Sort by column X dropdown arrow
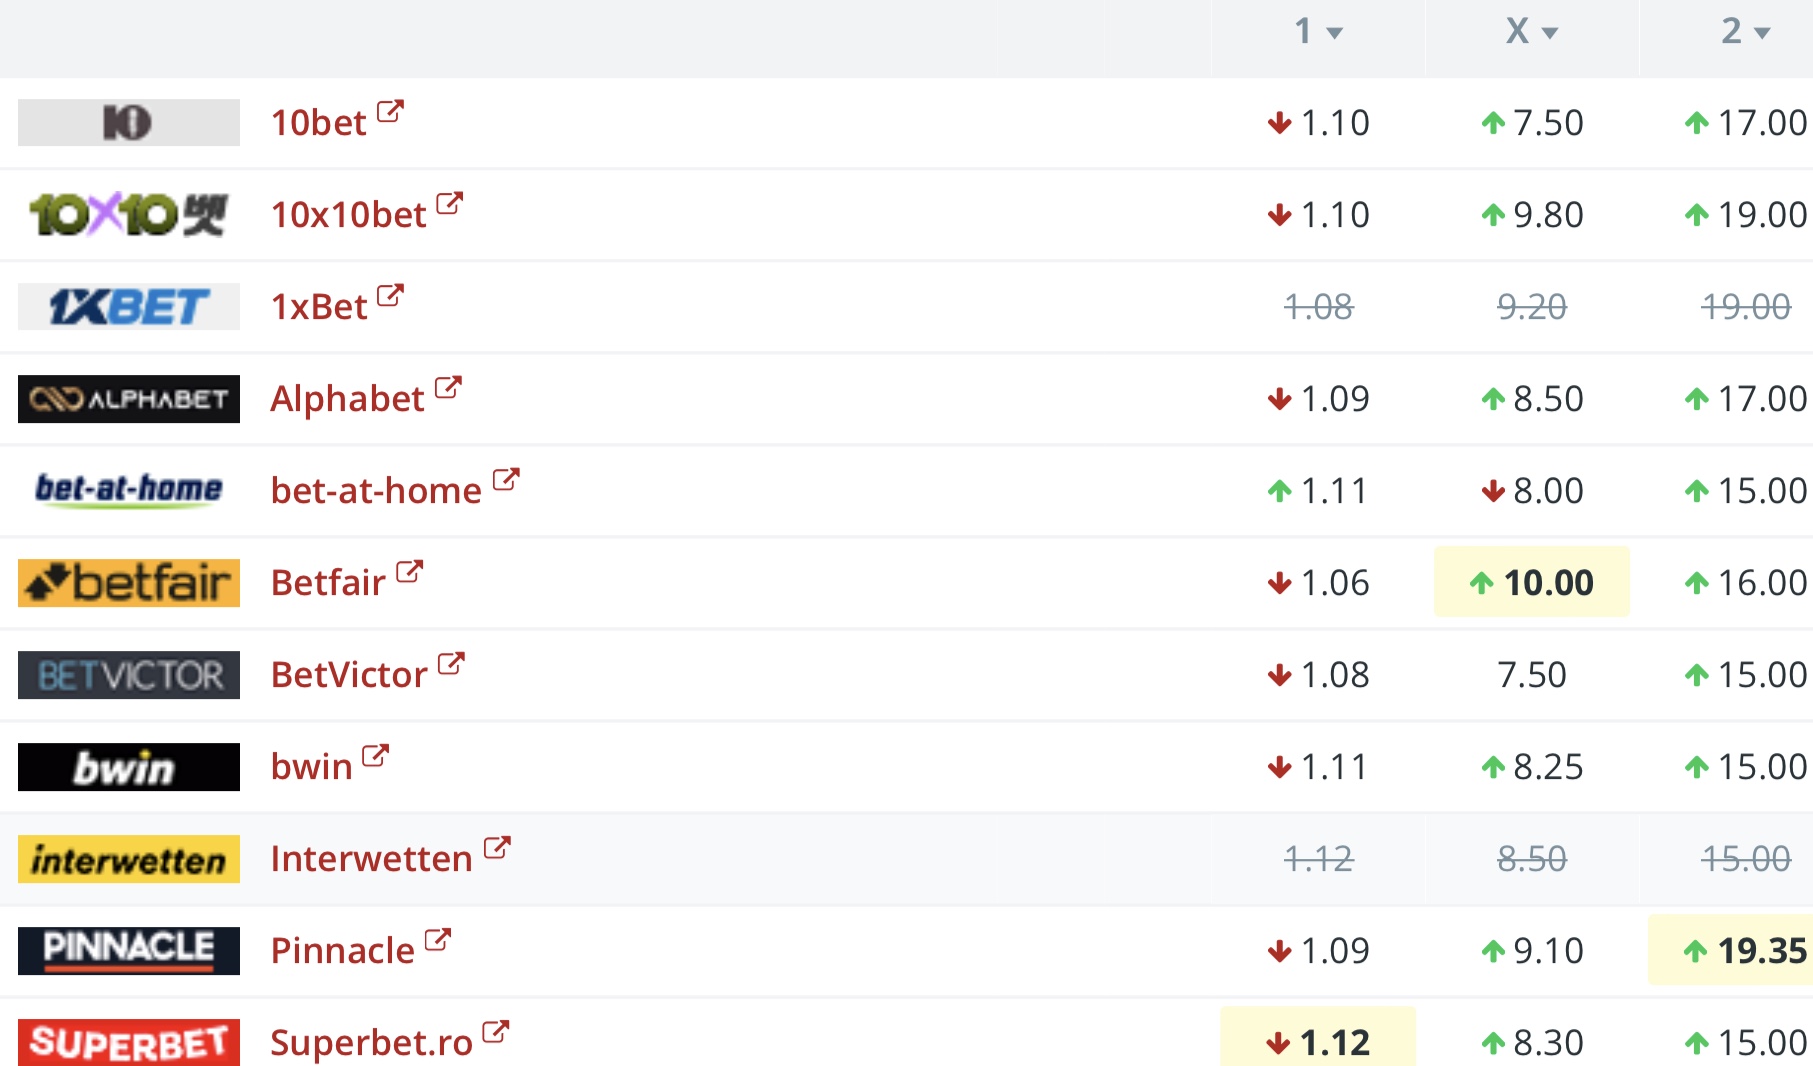Image resolution: width=1813 pixels, height=1066 pixels. [x=1550, y=33]
